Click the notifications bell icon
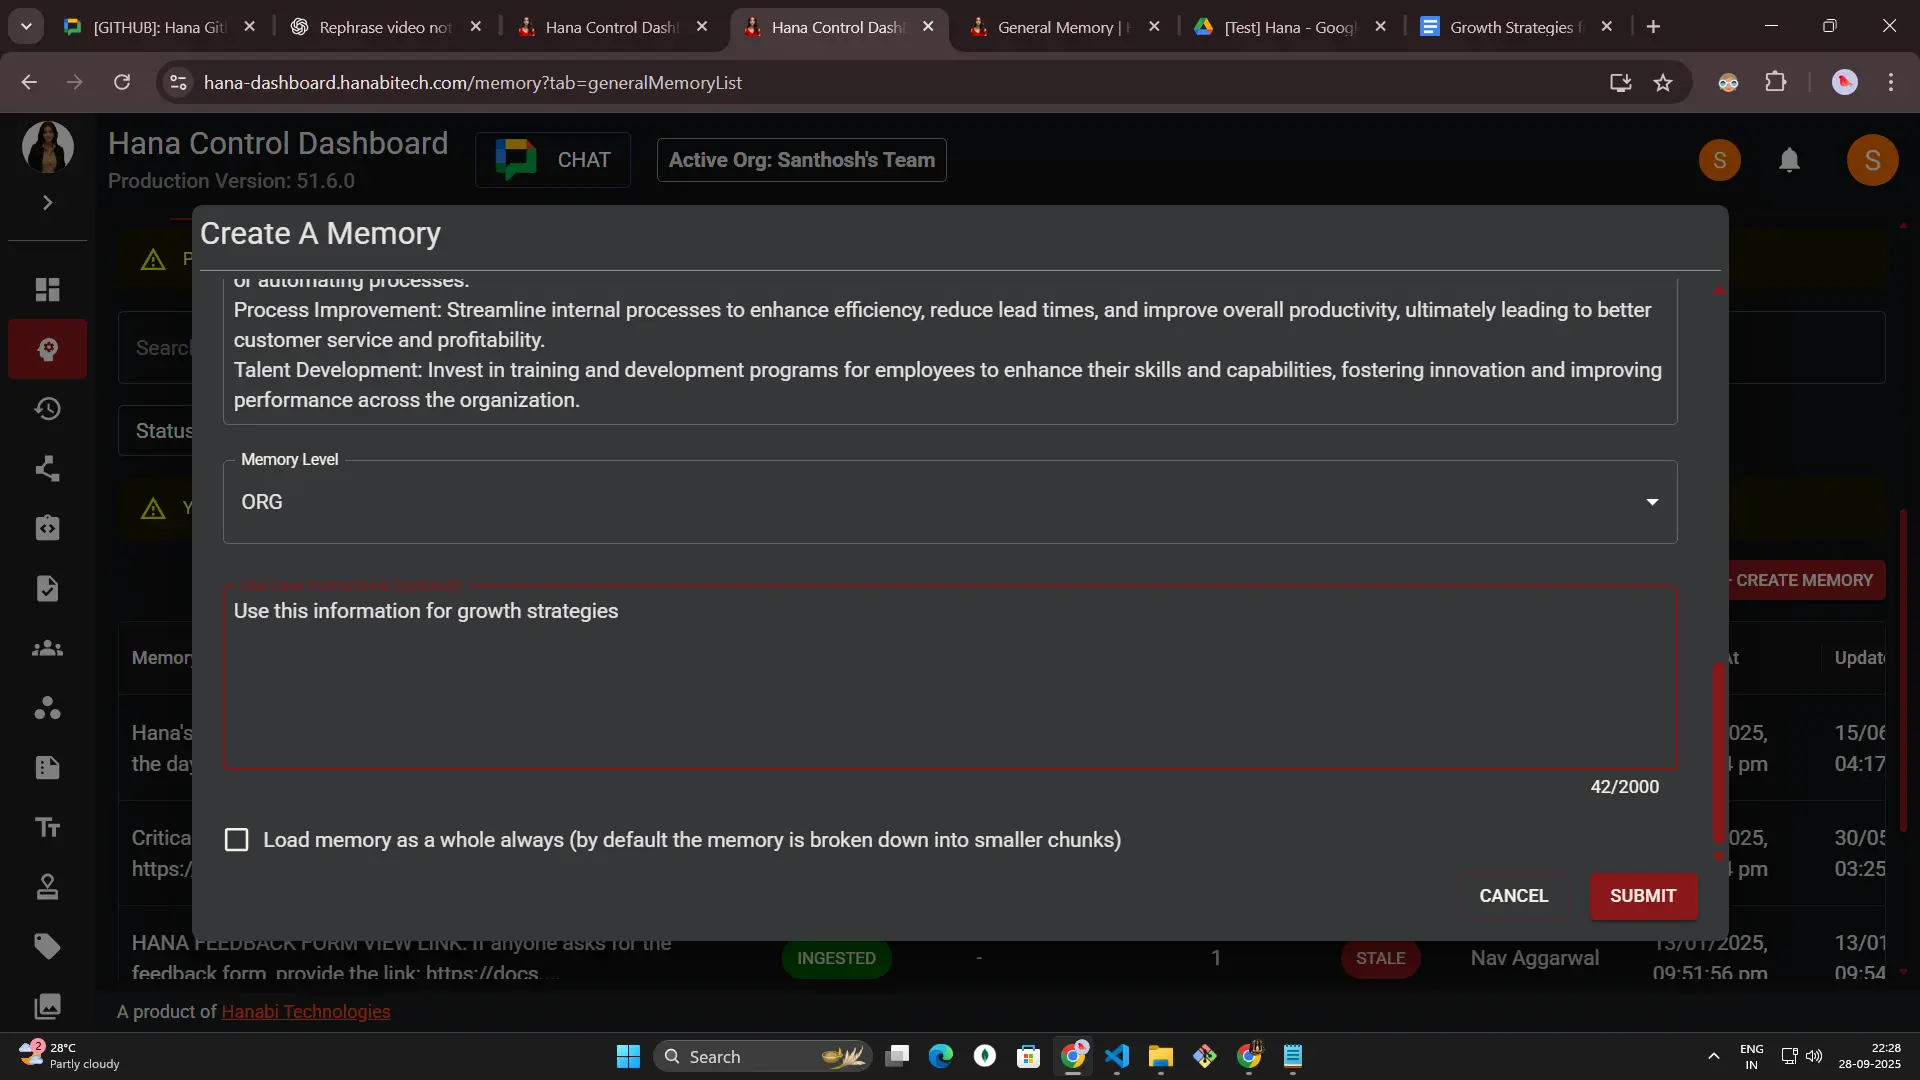1920x1080 pixels. tap(1789, 160)
